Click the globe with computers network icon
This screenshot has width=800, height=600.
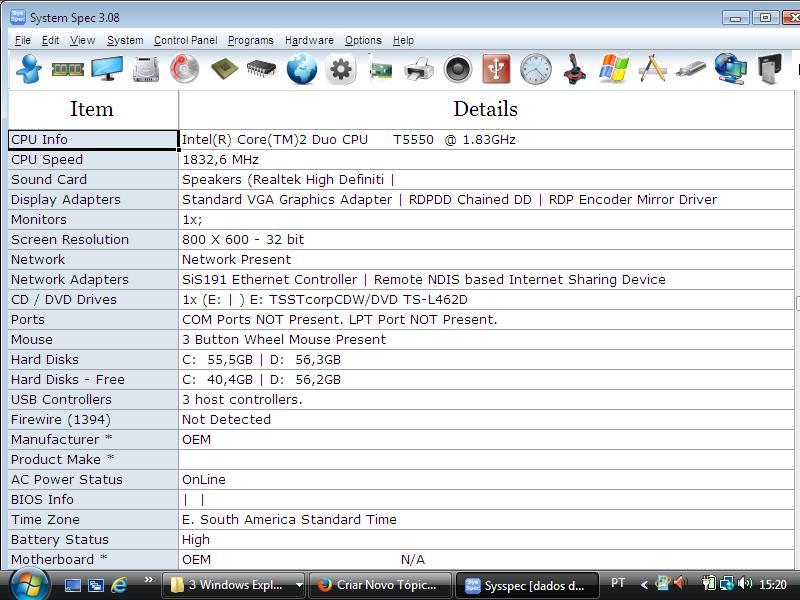coord(730,68)
